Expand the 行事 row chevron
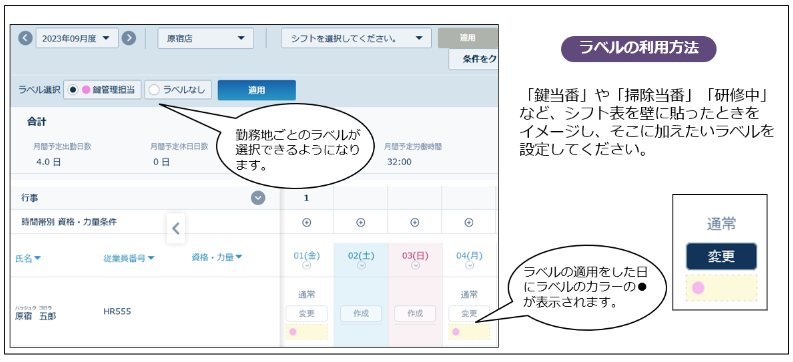This screenshot has width=793, height=362. click(x=258, y=198)
